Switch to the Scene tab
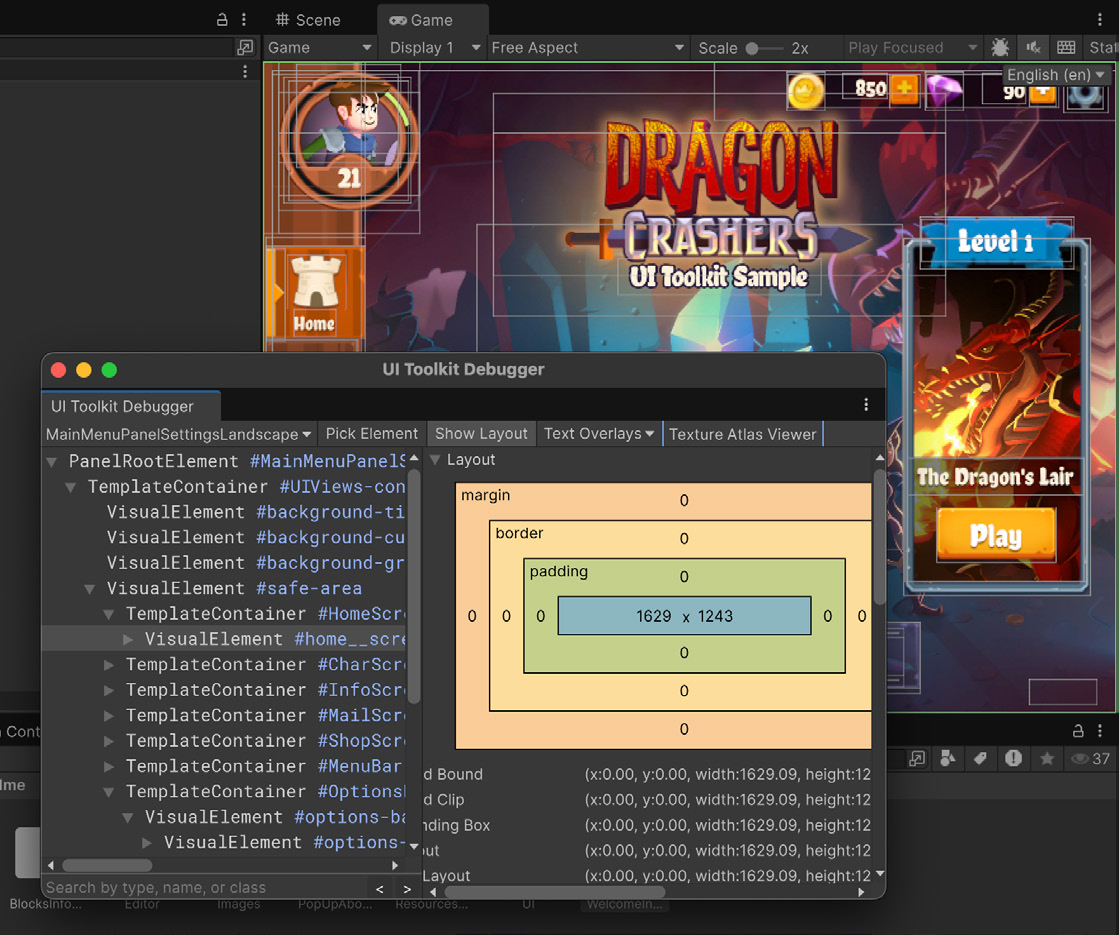 308,20
